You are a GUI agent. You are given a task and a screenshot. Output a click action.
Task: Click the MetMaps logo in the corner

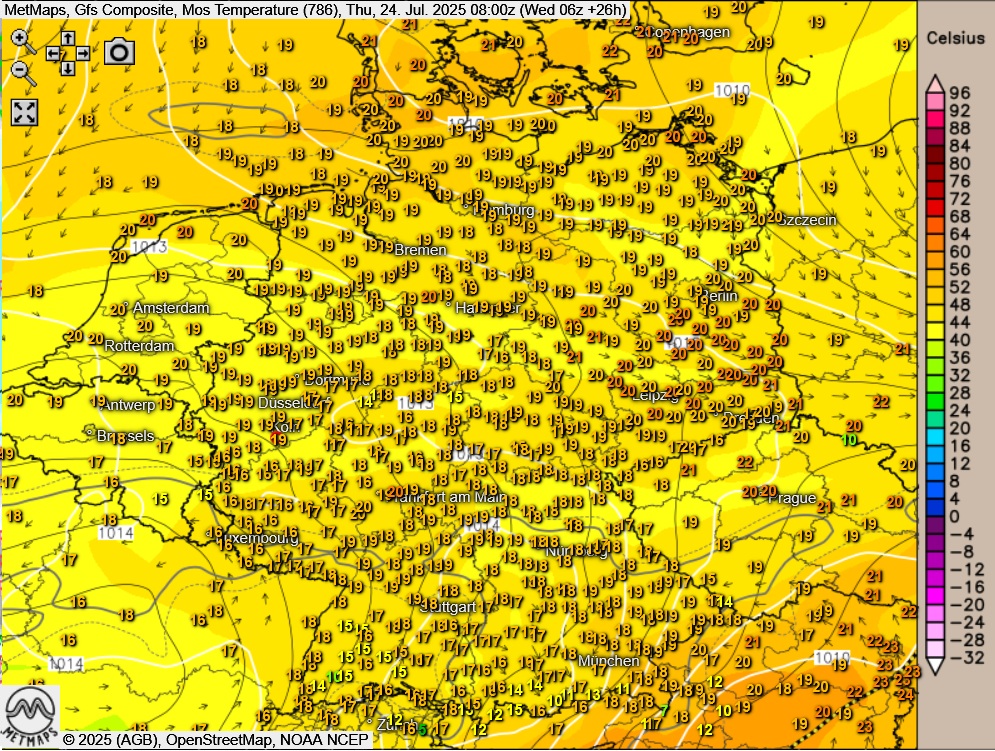(x=29, y=716)
